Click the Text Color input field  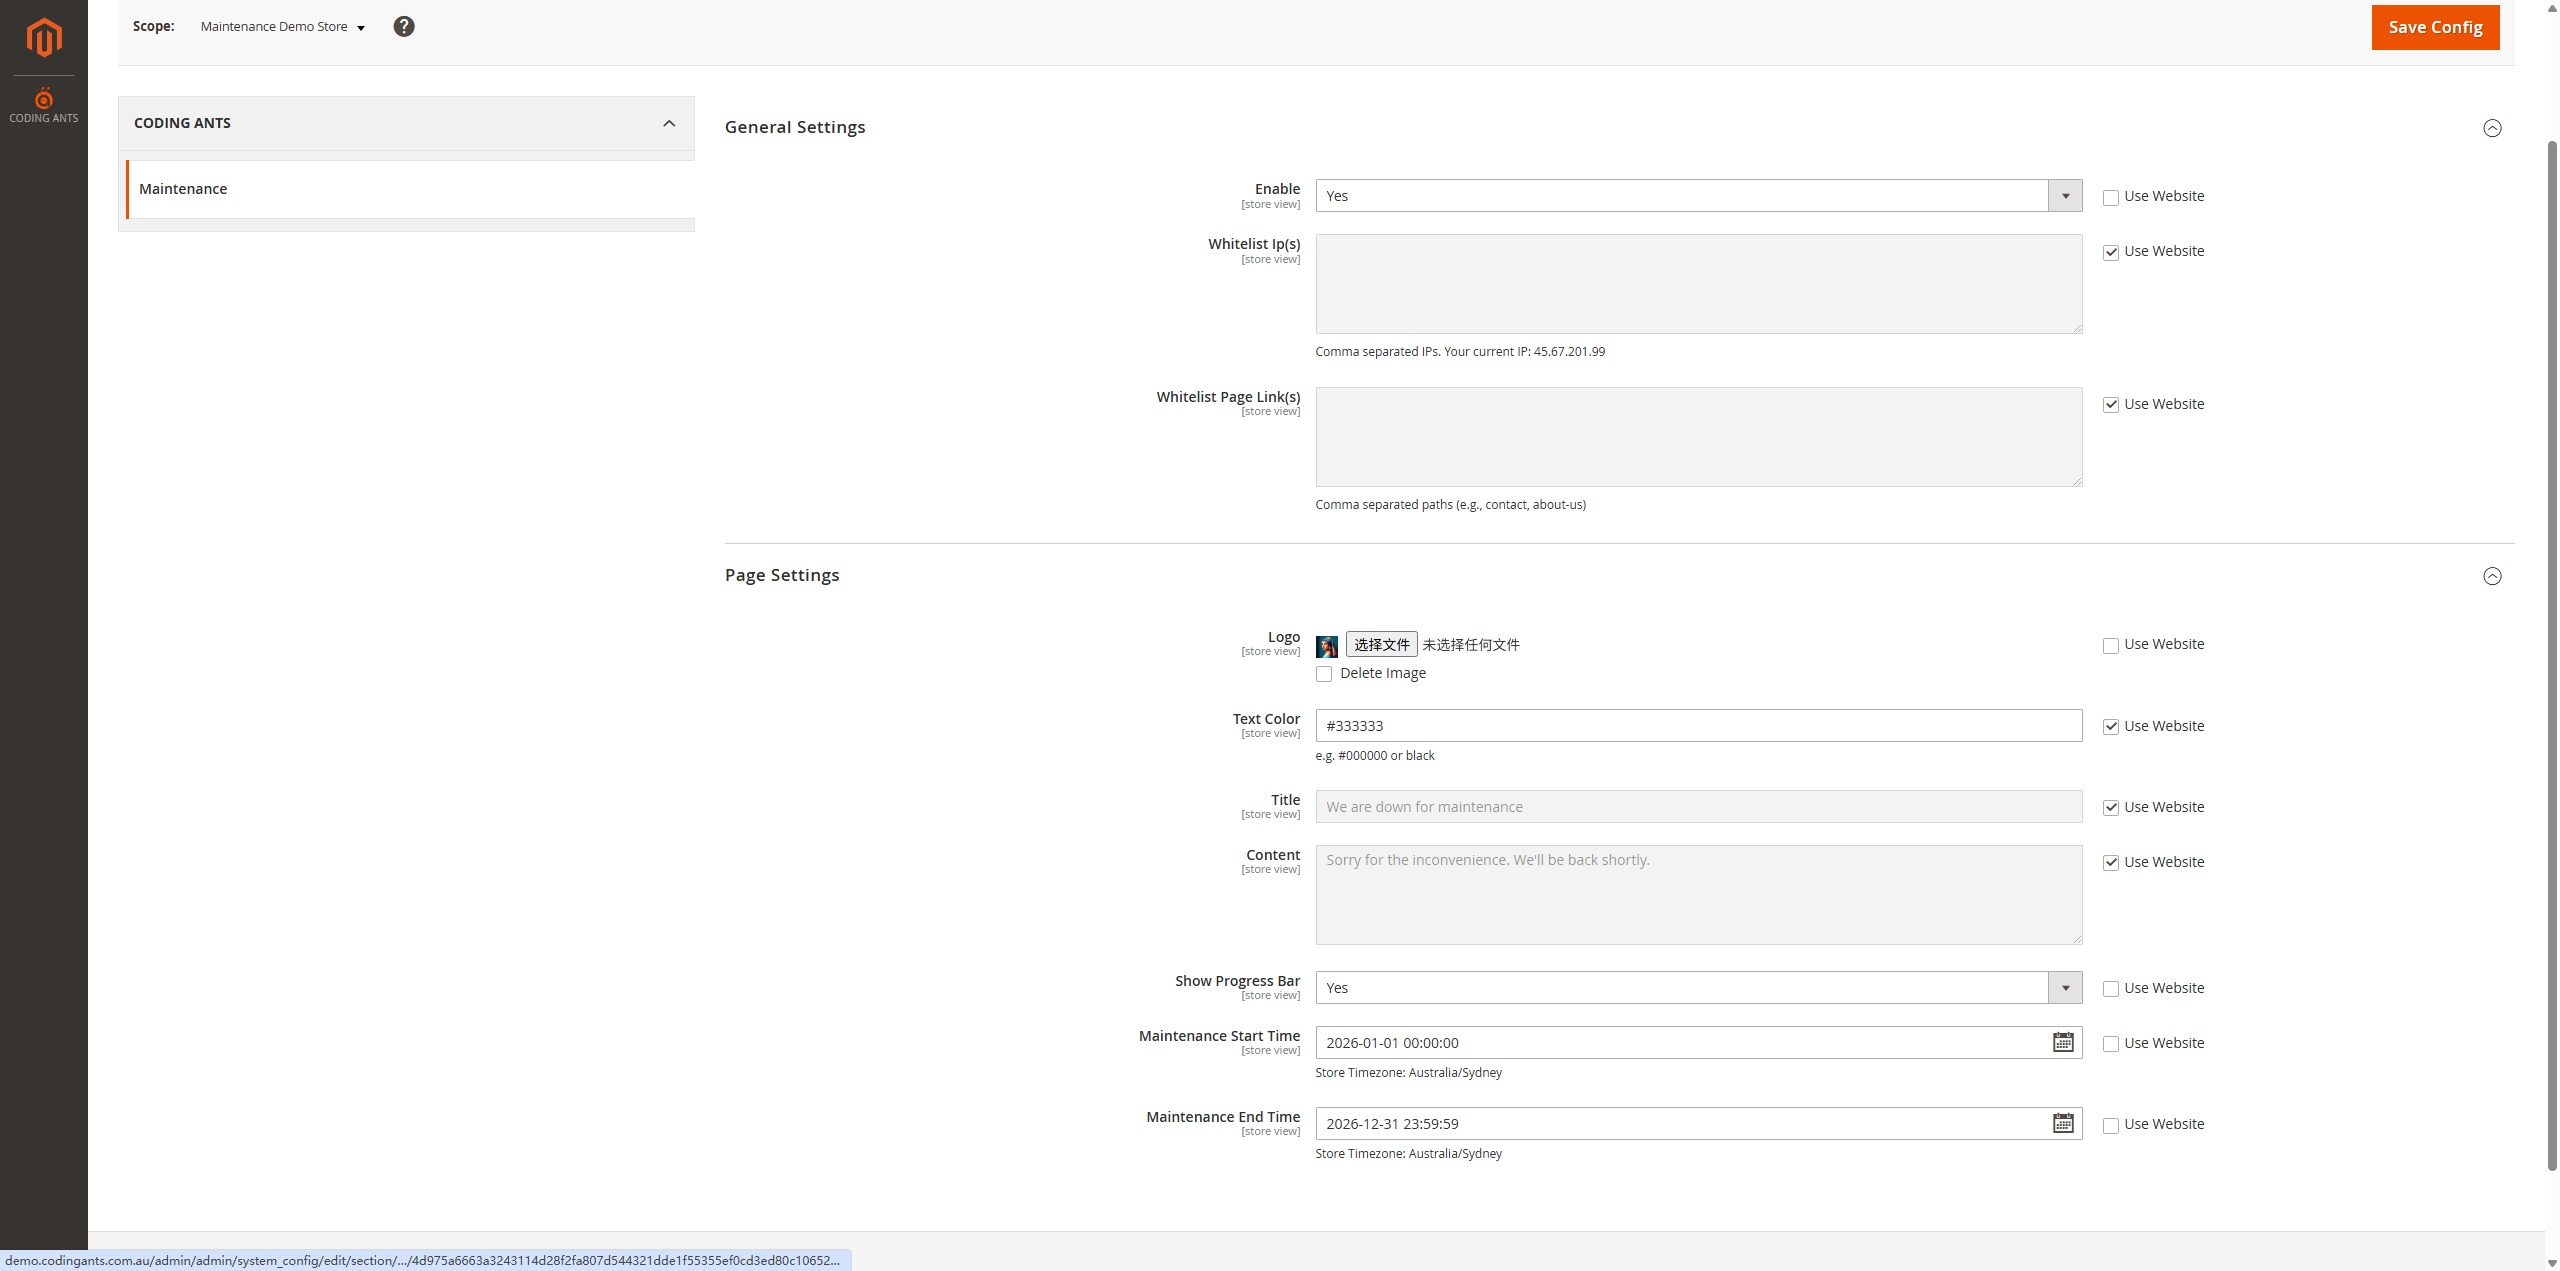(1698, 726)
